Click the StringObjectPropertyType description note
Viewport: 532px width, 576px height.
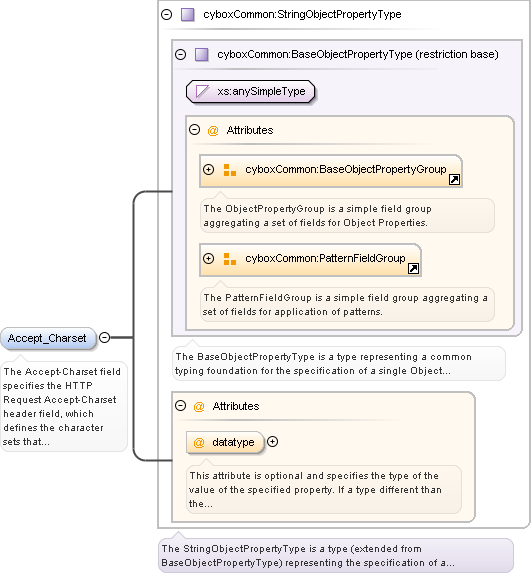(335, 555)
